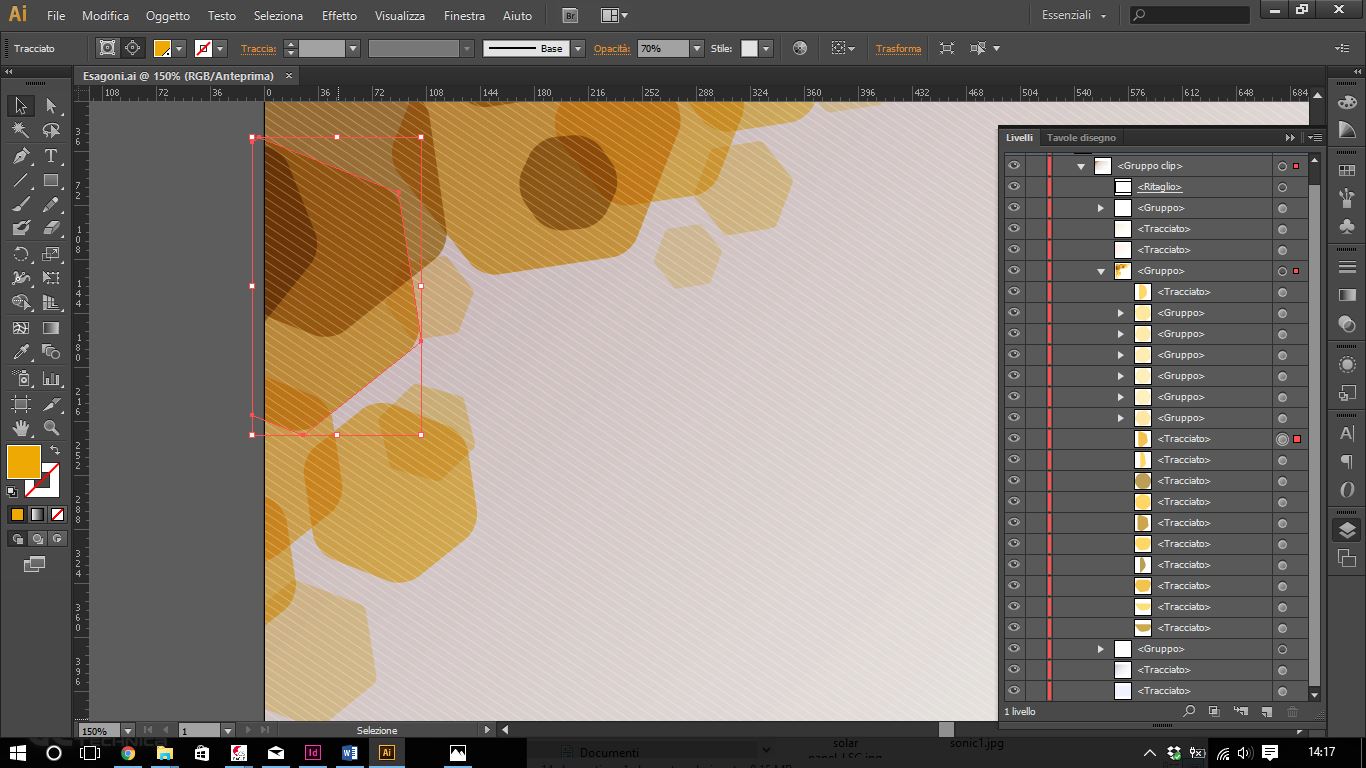Select the Mesh tool
The width and height of the screenshot is (1366, 768).
click(20, 328)
